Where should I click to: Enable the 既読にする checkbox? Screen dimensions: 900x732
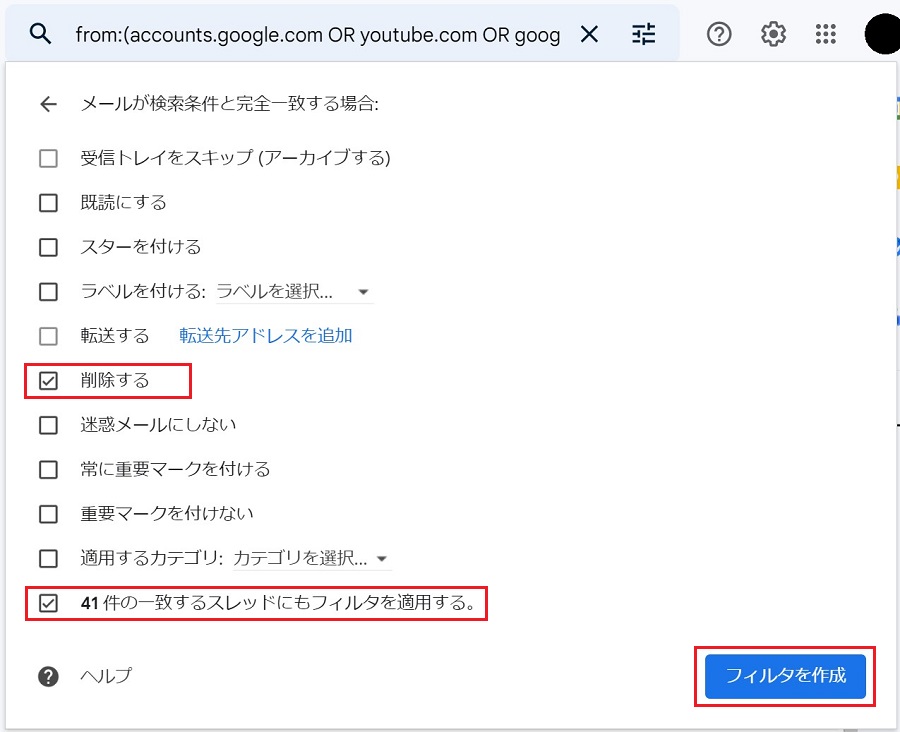click(48, 203)
